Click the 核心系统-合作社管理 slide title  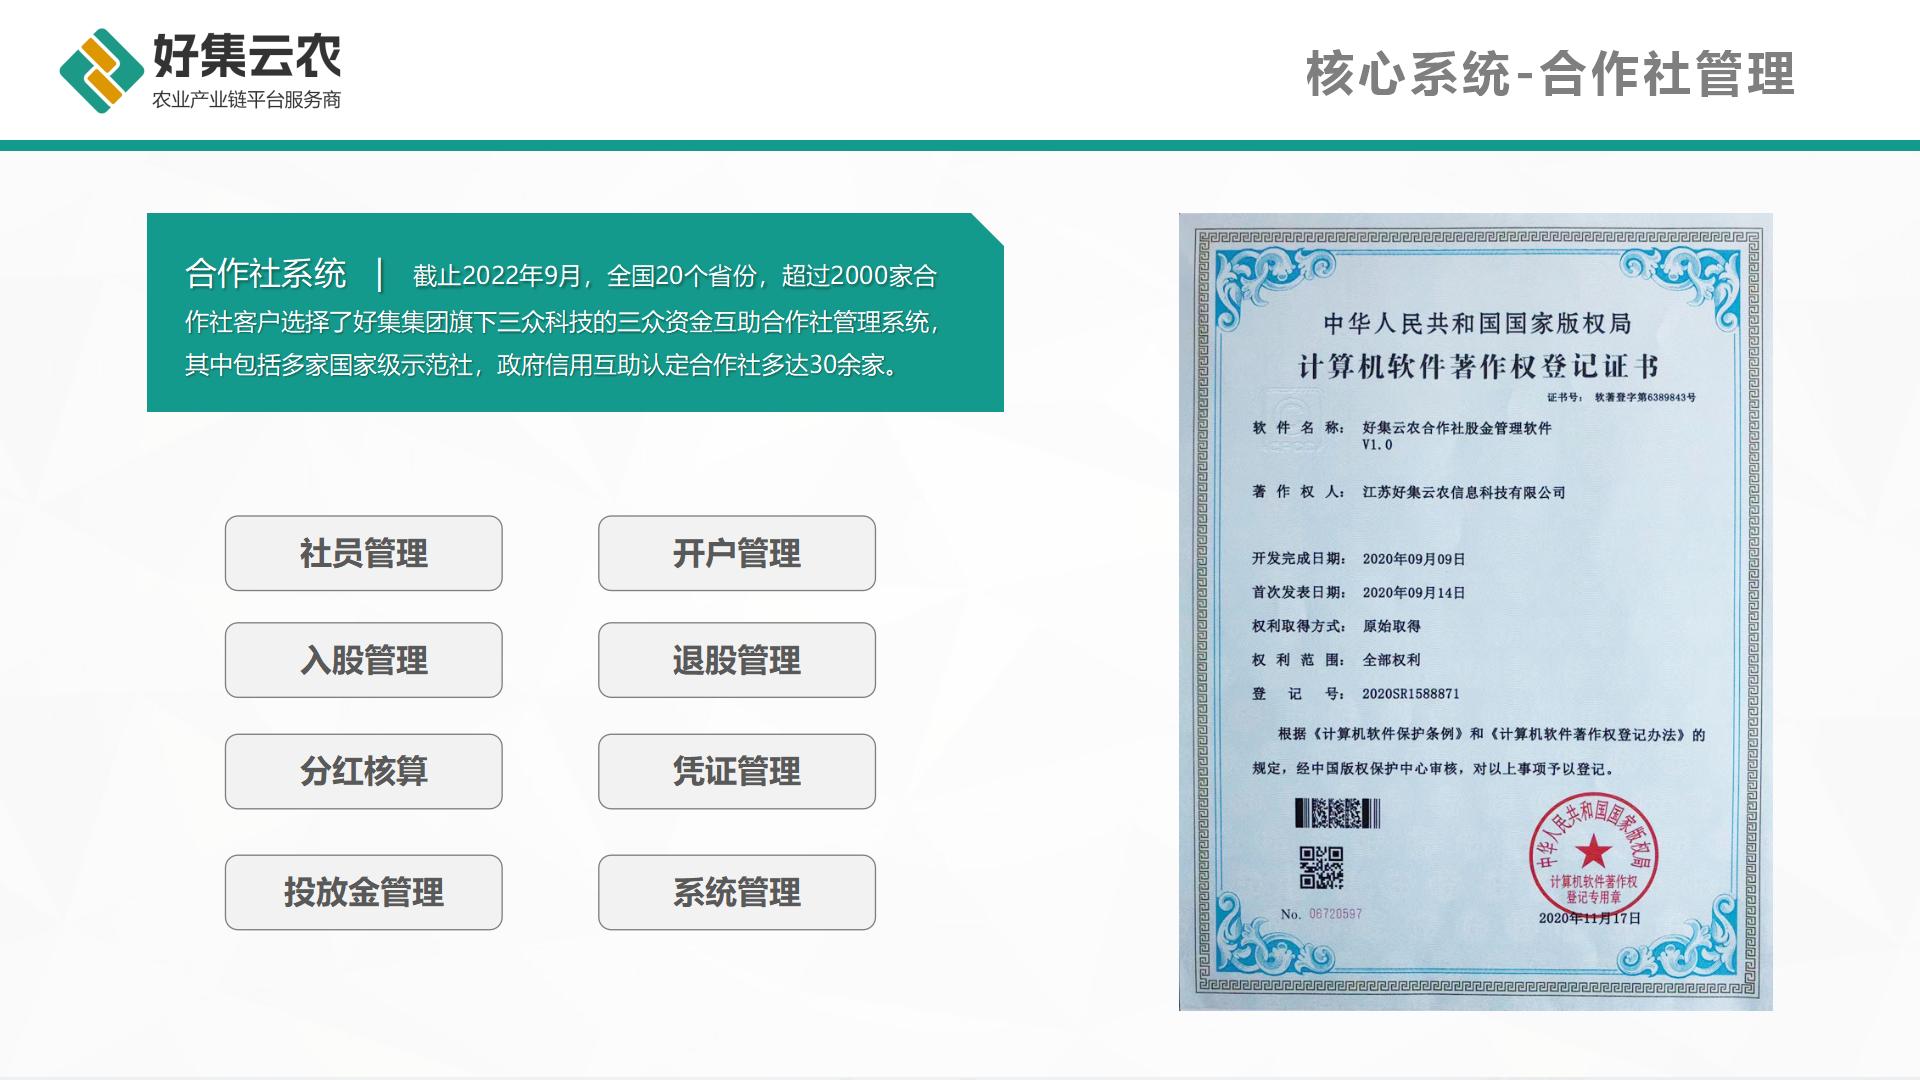click(x=1550, y=74)
